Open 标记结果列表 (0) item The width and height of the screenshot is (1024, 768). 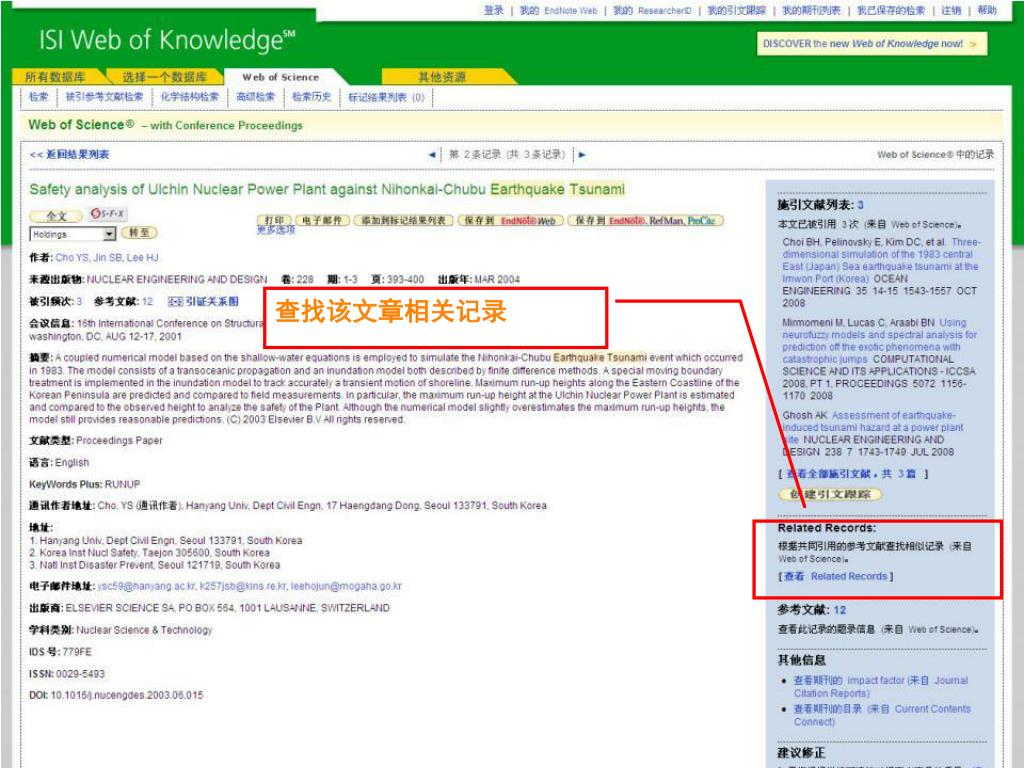coord(387,97)
